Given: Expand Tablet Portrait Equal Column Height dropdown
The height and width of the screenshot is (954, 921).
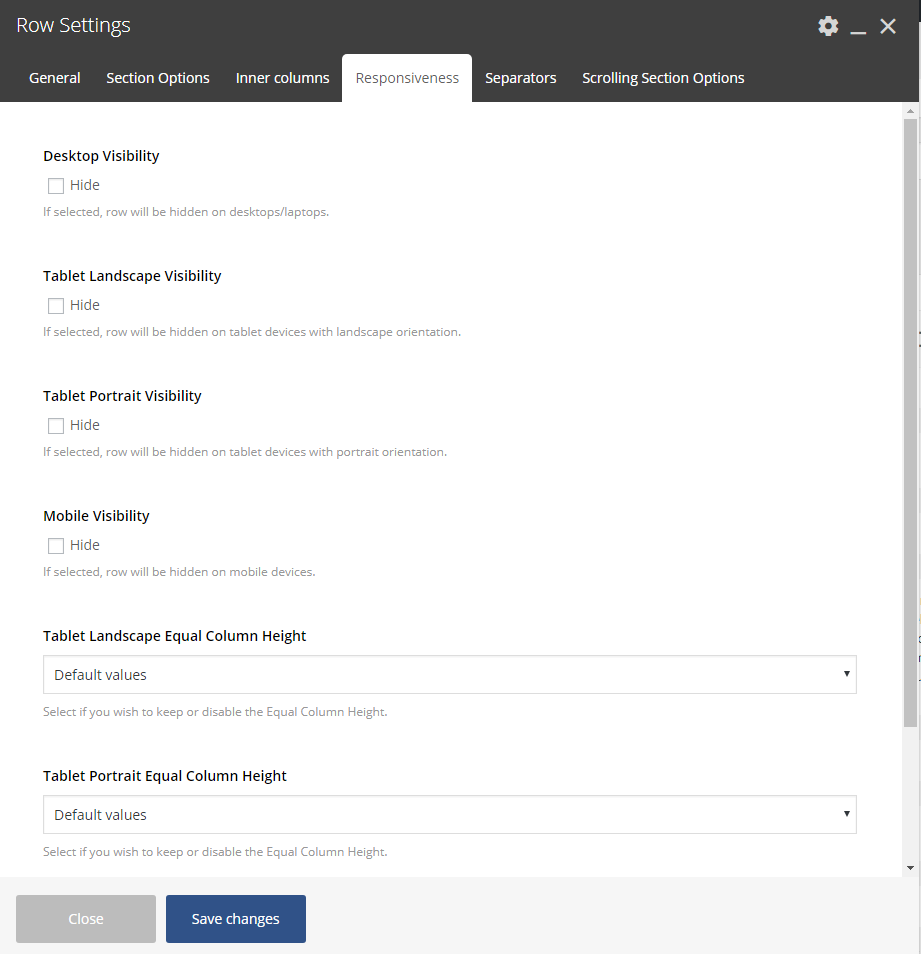Looking at the screenshot, I should [x=449, y=815].
